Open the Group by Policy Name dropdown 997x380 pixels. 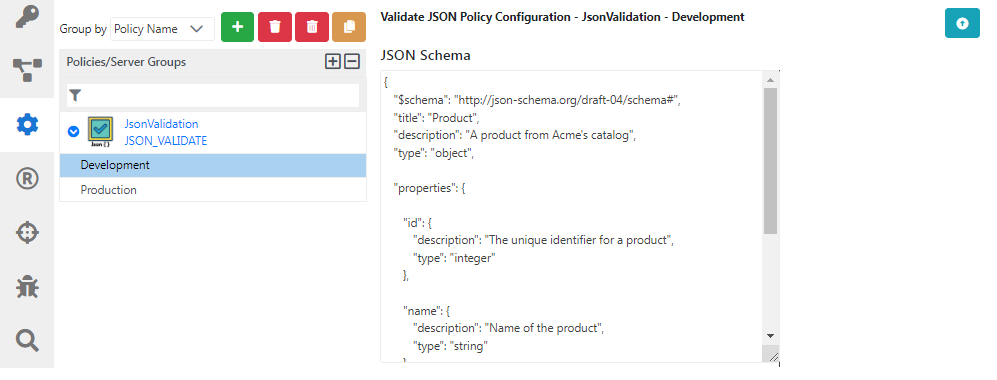(x=162, y=29)
